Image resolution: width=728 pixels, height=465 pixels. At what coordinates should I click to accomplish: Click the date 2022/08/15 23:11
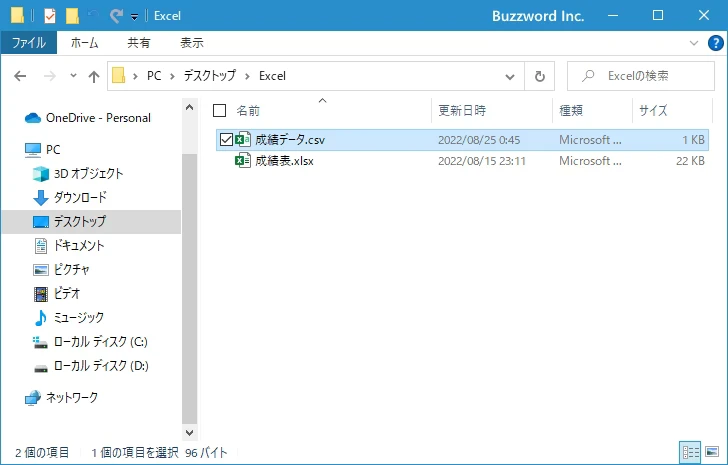(x=482, y=161)
